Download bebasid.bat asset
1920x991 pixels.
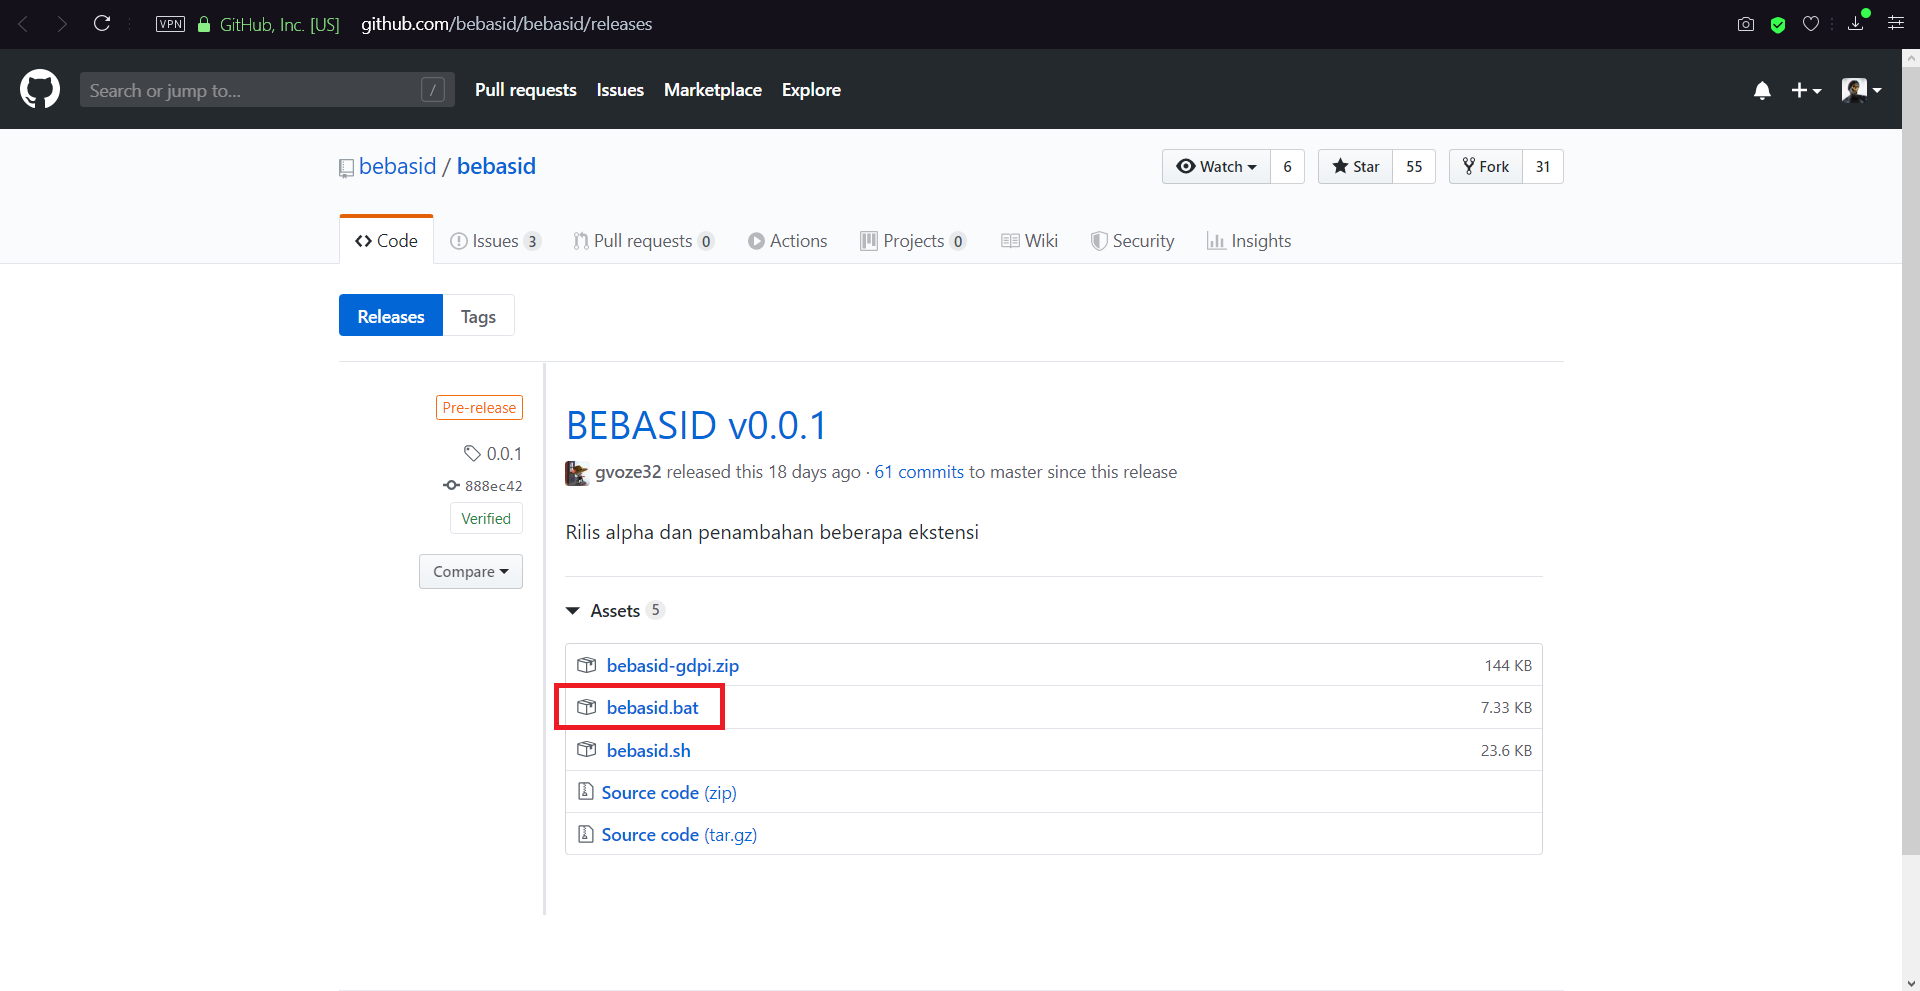click(x=653, y=708)
